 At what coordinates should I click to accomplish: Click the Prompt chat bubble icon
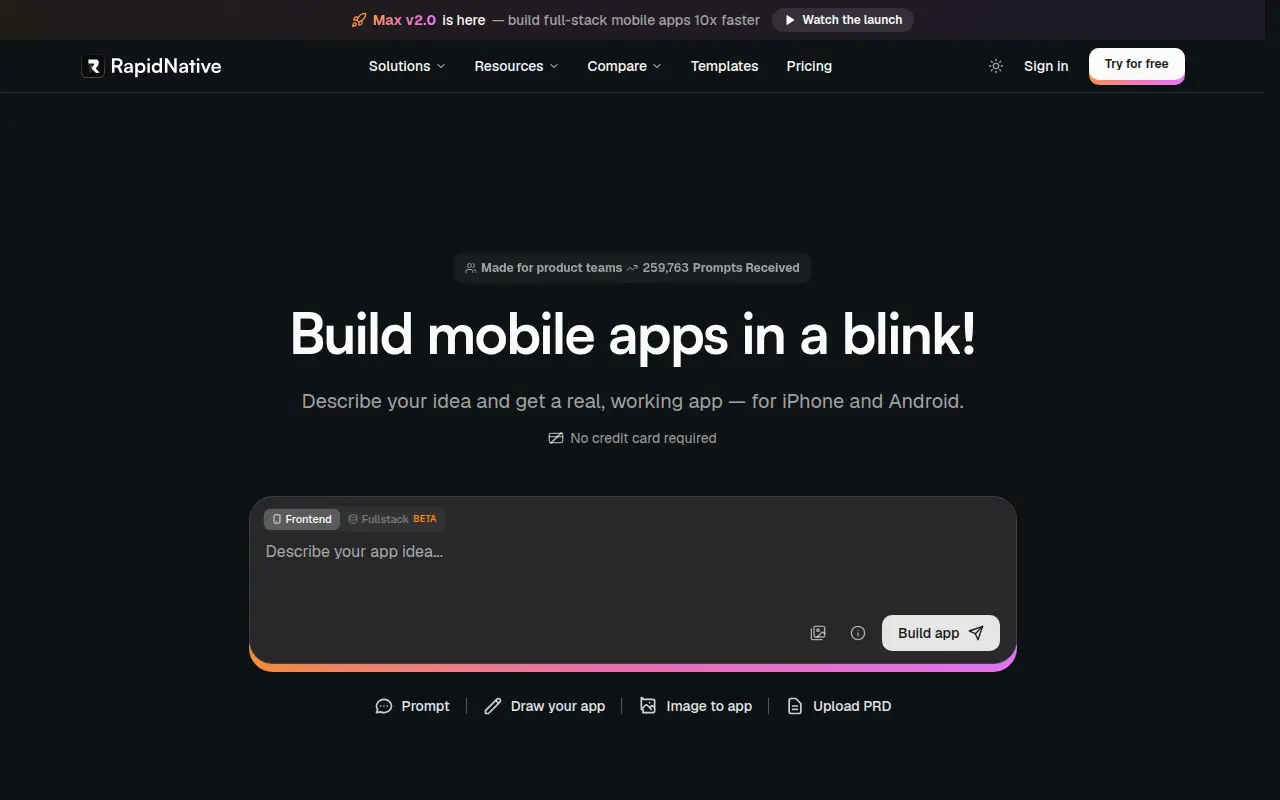384,706
